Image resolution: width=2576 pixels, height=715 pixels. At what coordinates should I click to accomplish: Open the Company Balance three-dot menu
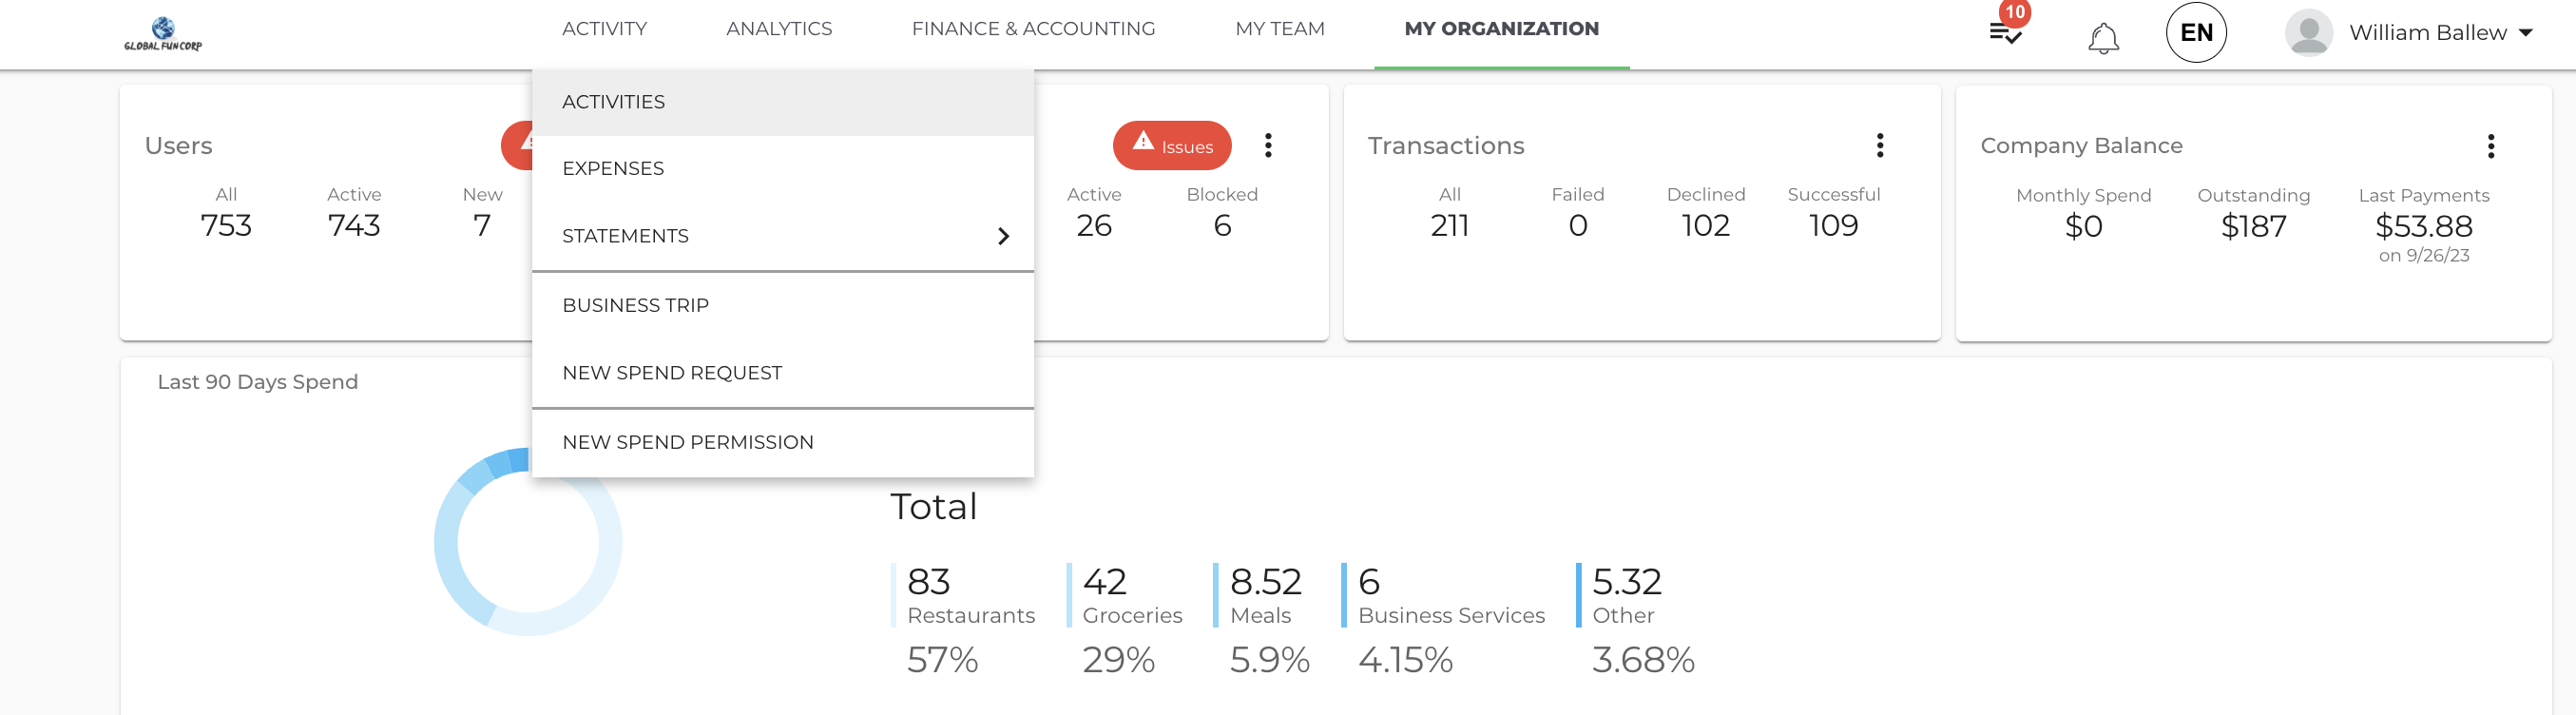2490,147
